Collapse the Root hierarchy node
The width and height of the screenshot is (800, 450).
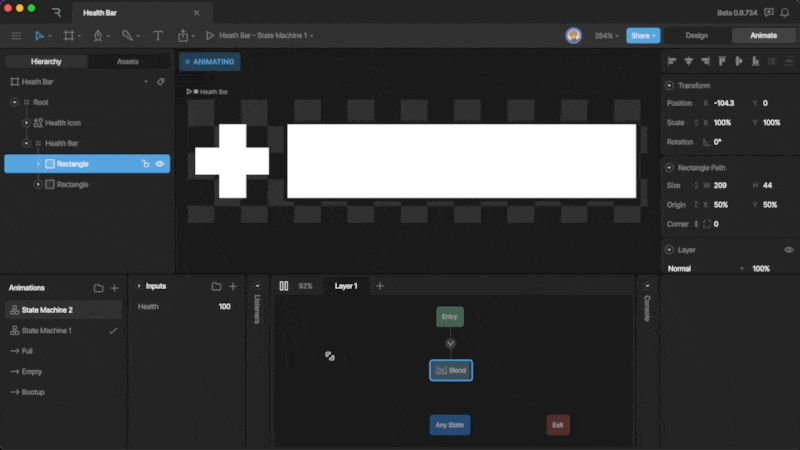pyautogui.click(x=14, y=102)
